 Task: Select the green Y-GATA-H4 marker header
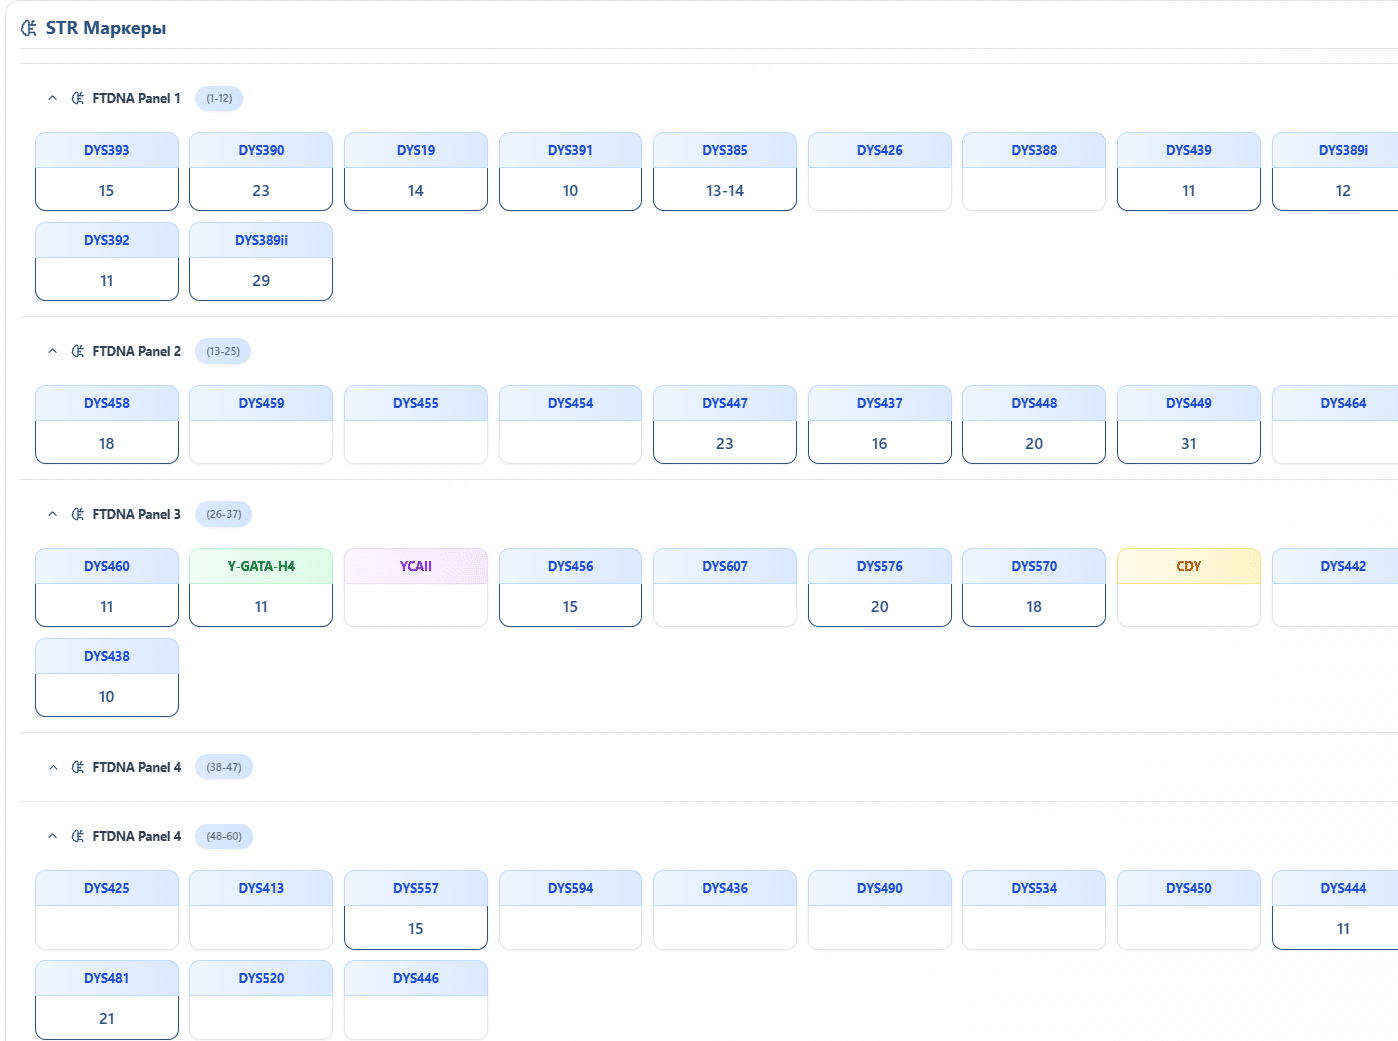click(261, 566)
